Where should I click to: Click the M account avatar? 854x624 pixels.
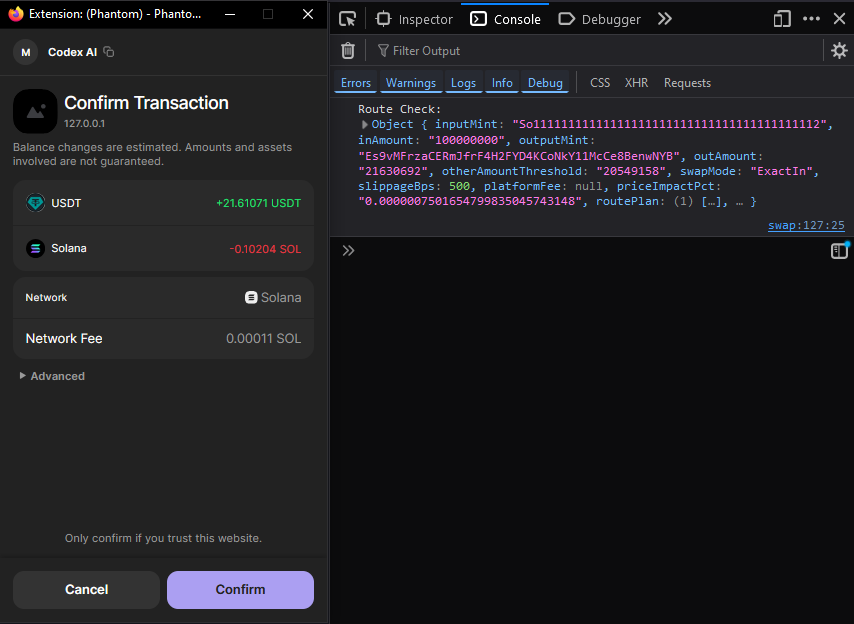[26, 52]
